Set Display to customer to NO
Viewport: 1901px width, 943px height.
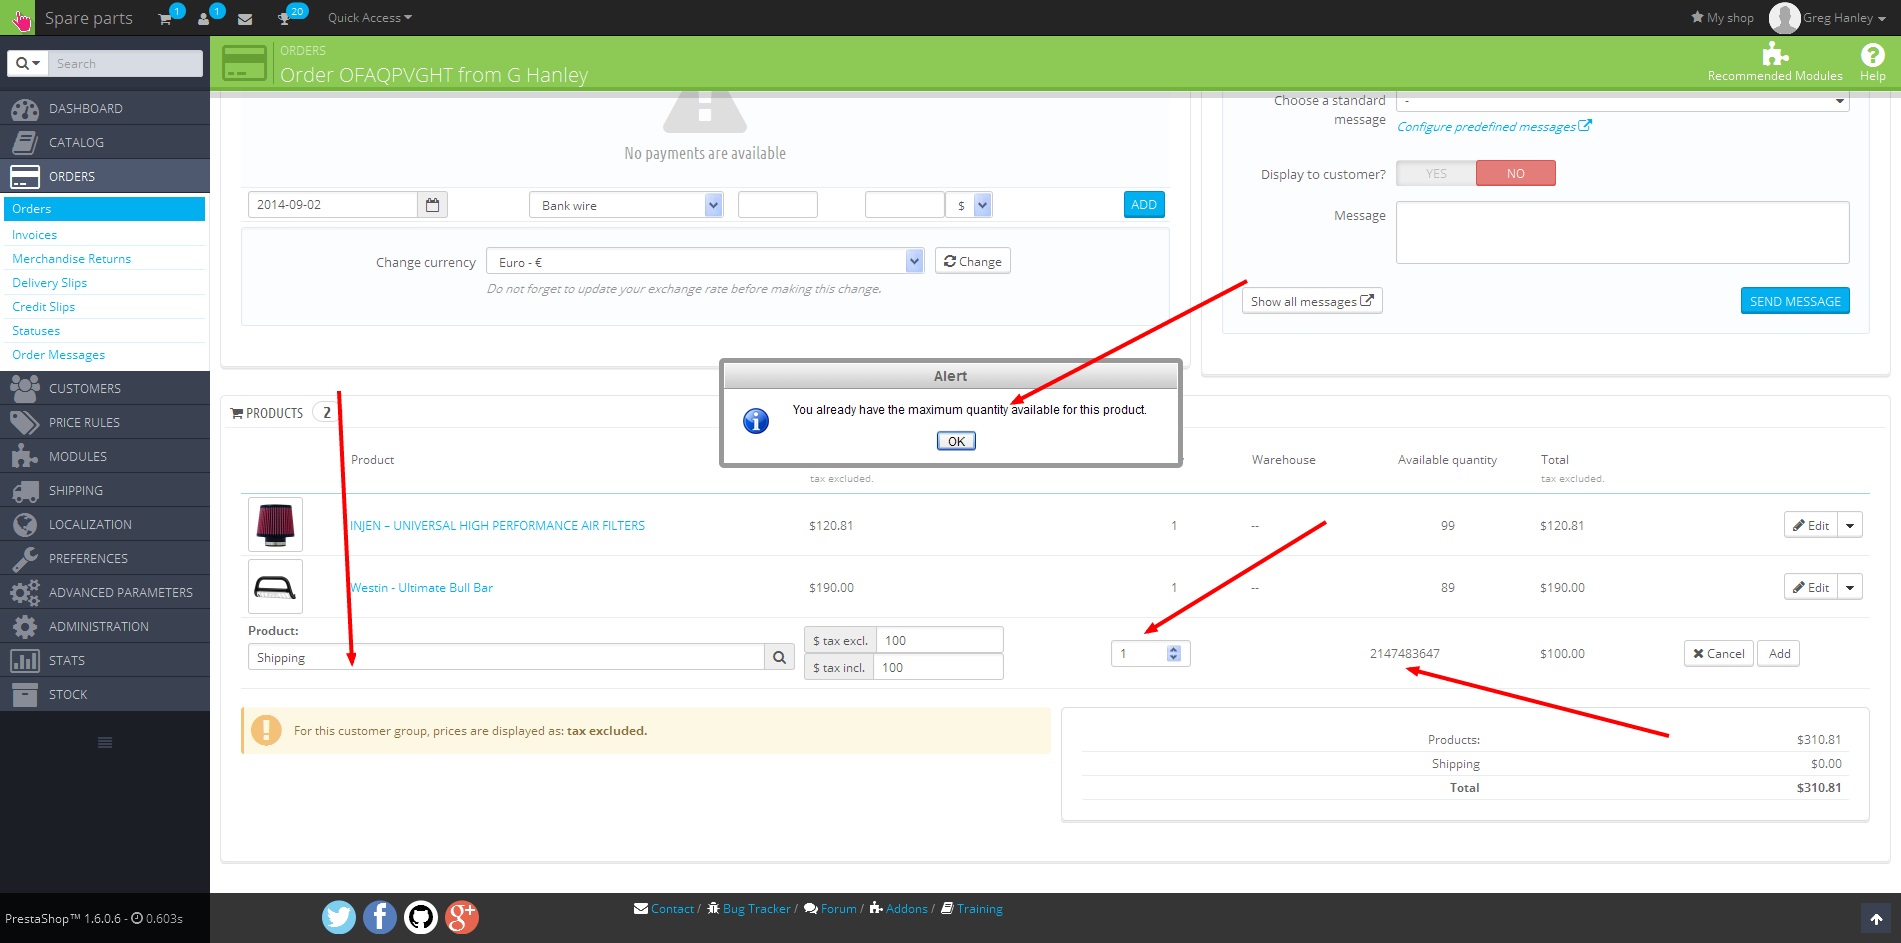pos(1516,174)
